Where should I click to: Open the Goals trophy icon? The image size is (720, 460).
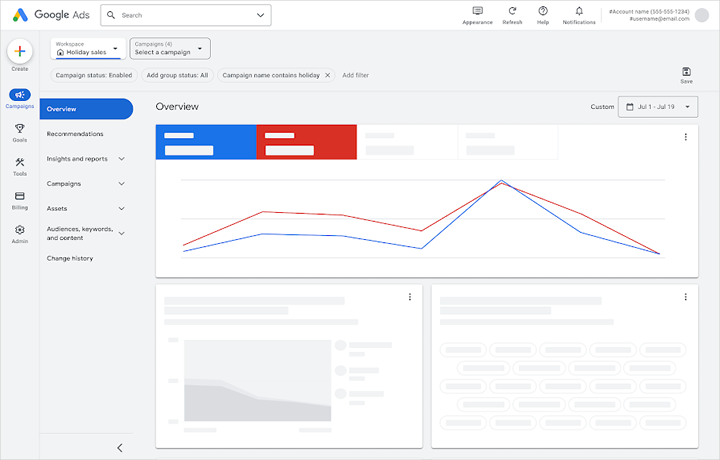point(20,130)
